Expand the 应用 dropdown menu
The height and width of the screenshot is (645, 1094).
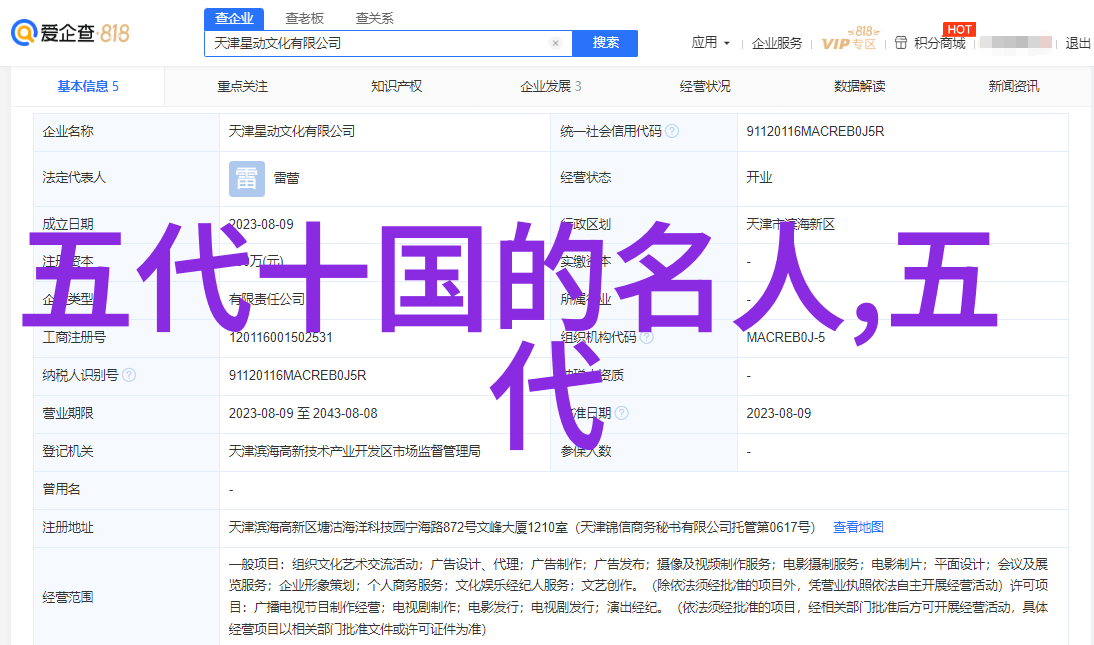pos(710,43)
